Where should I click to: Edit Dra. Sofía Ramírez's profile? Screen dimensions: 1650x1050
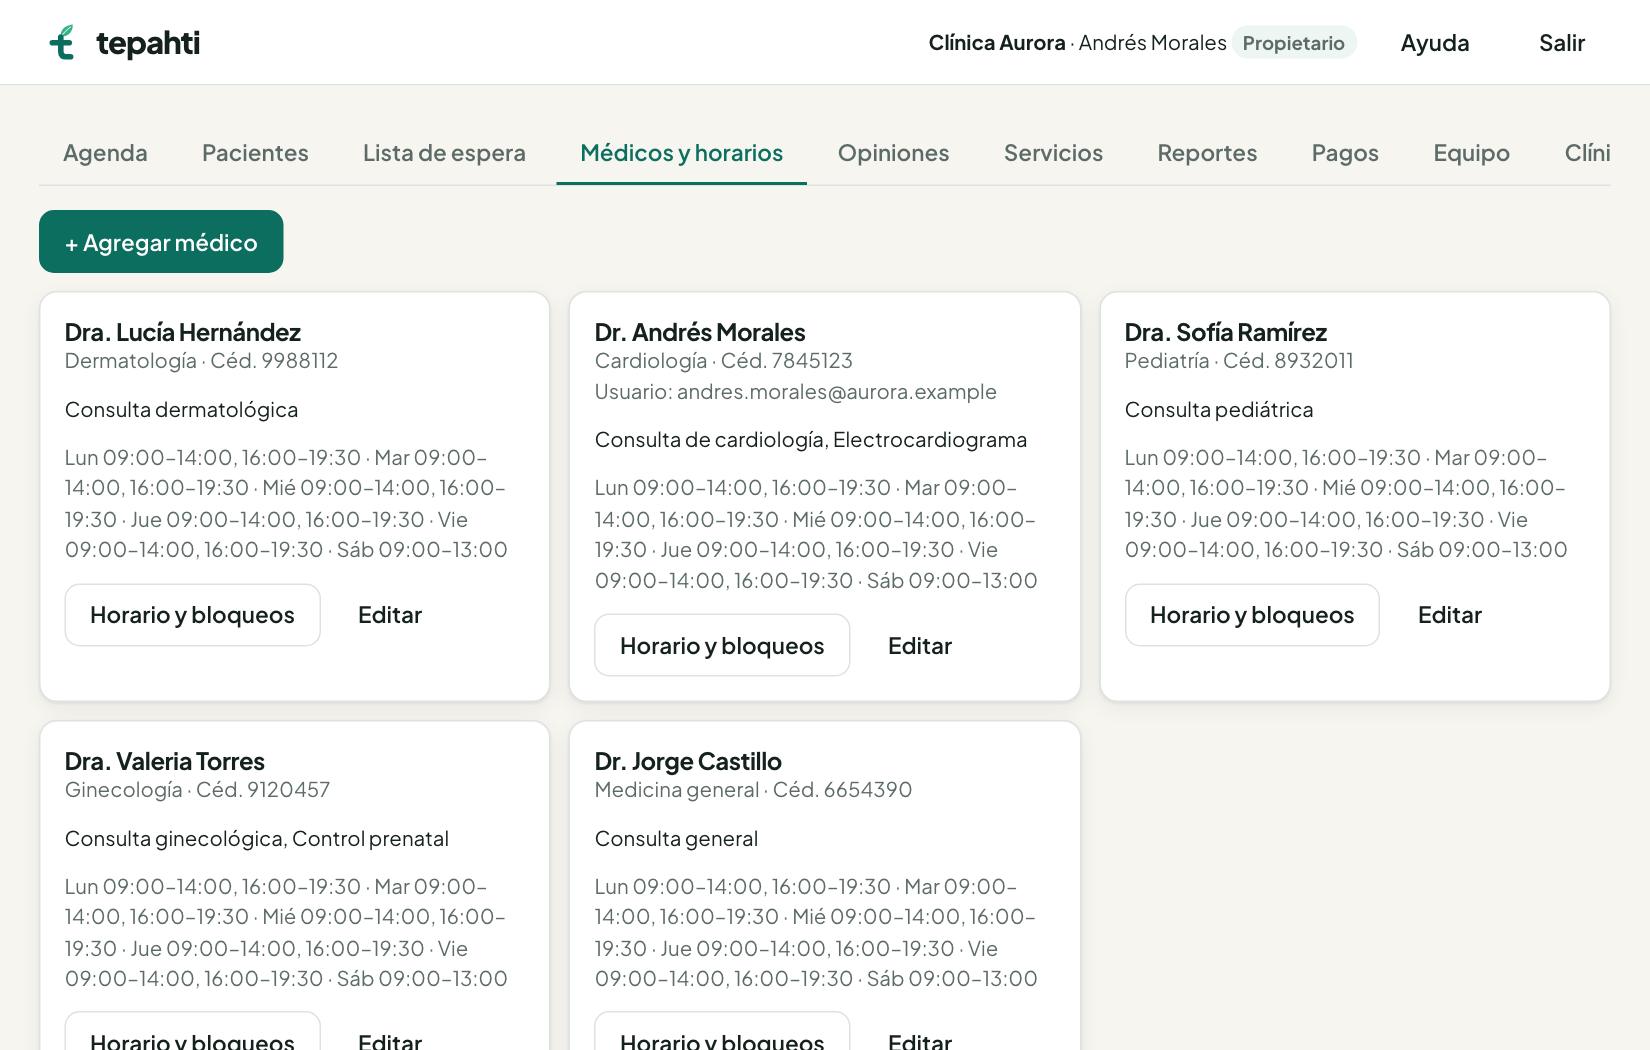(1450, 615)
